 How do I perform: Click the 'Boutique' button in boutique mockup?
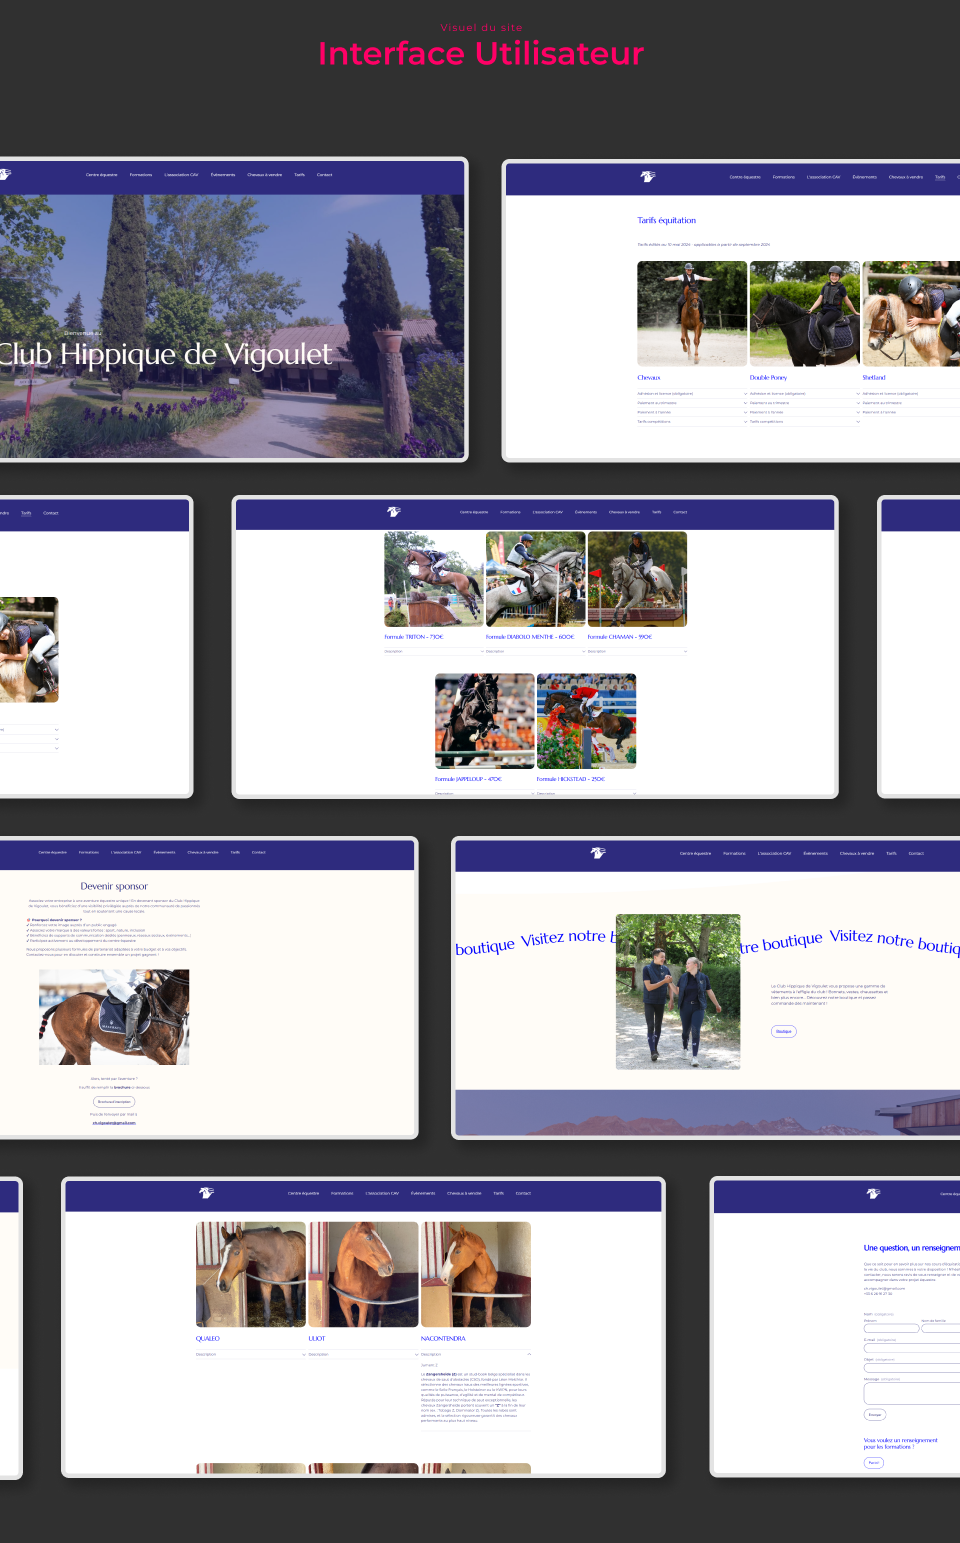tap(784, 1031)
